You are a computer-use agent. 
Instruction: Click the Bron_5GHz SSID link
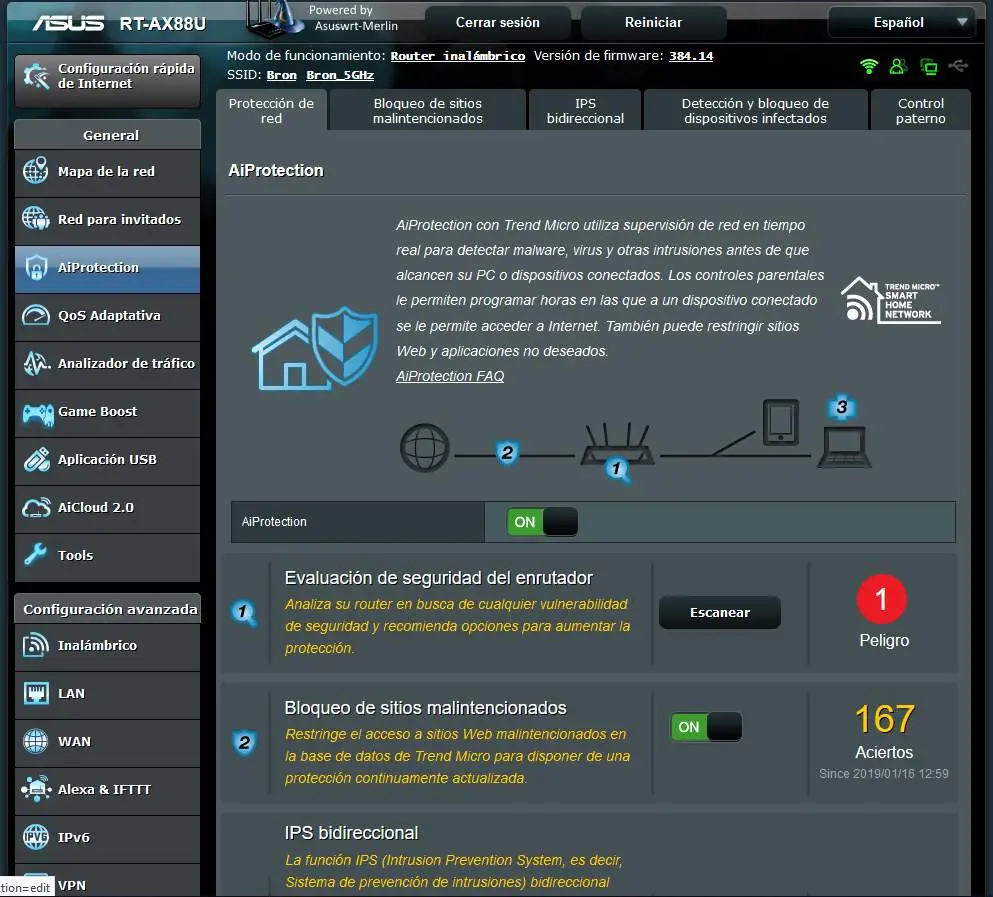[340, 75]
